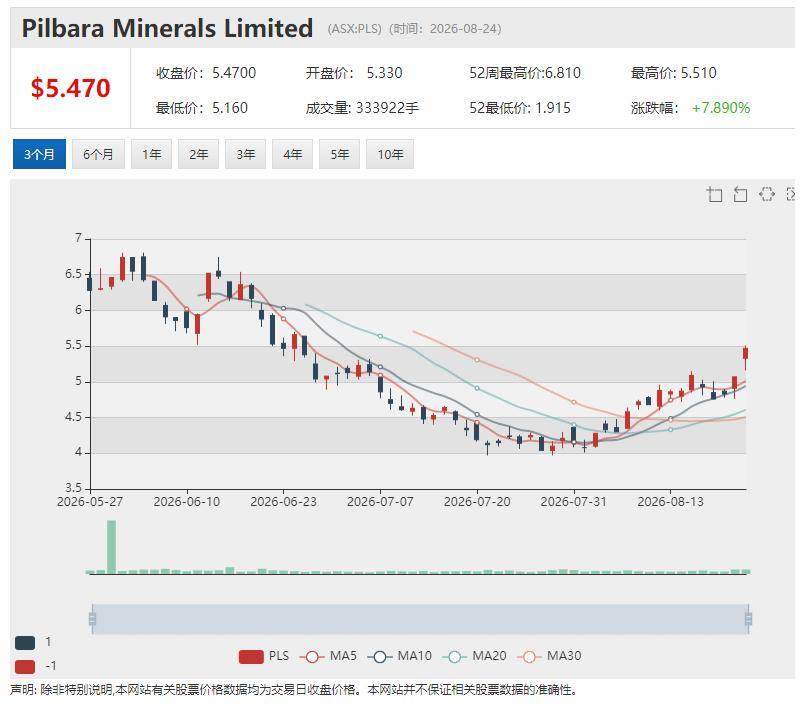Show the 3年 price history

pos(245,154)
